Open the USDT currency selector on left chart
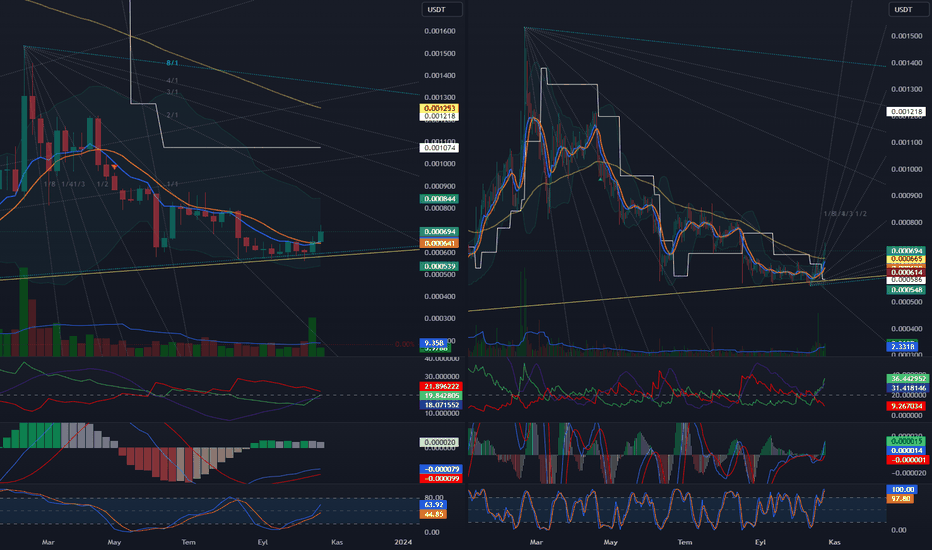This screenshot has width=932, height=550. [x=442, y=10]
